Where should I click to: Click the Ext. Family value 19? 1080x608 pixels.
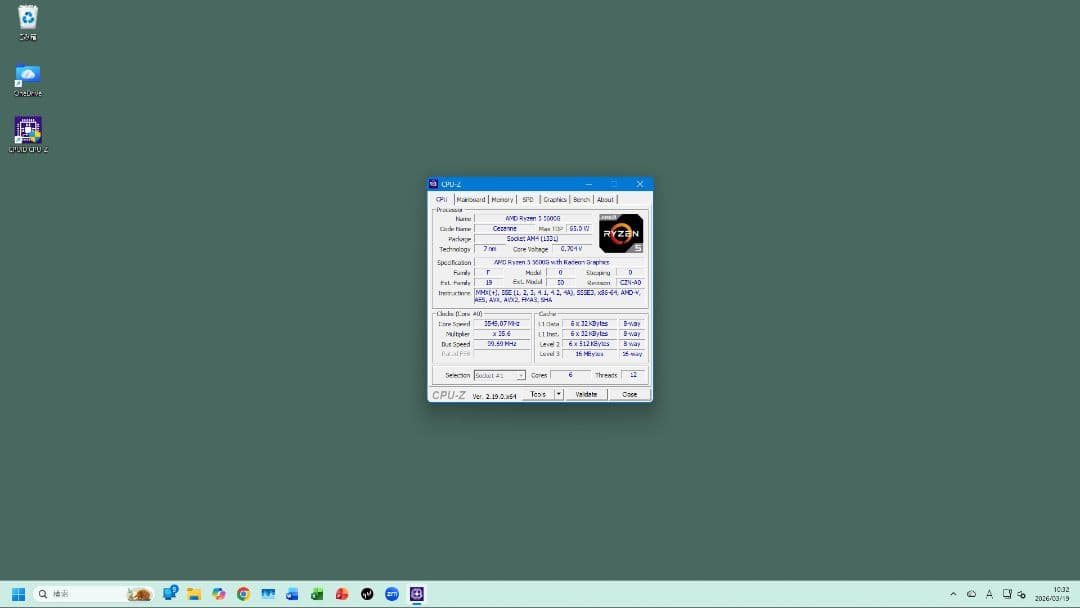tap(488, 282)
